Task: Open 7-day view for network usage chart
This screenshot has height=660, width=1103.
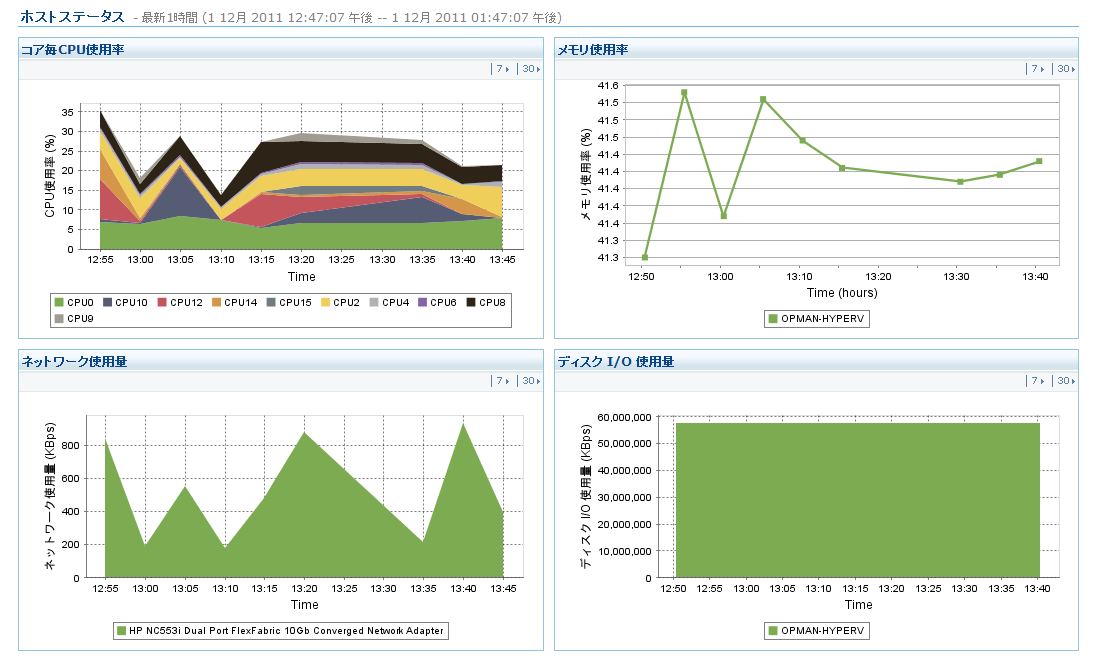Action: (x=502, y=381)
